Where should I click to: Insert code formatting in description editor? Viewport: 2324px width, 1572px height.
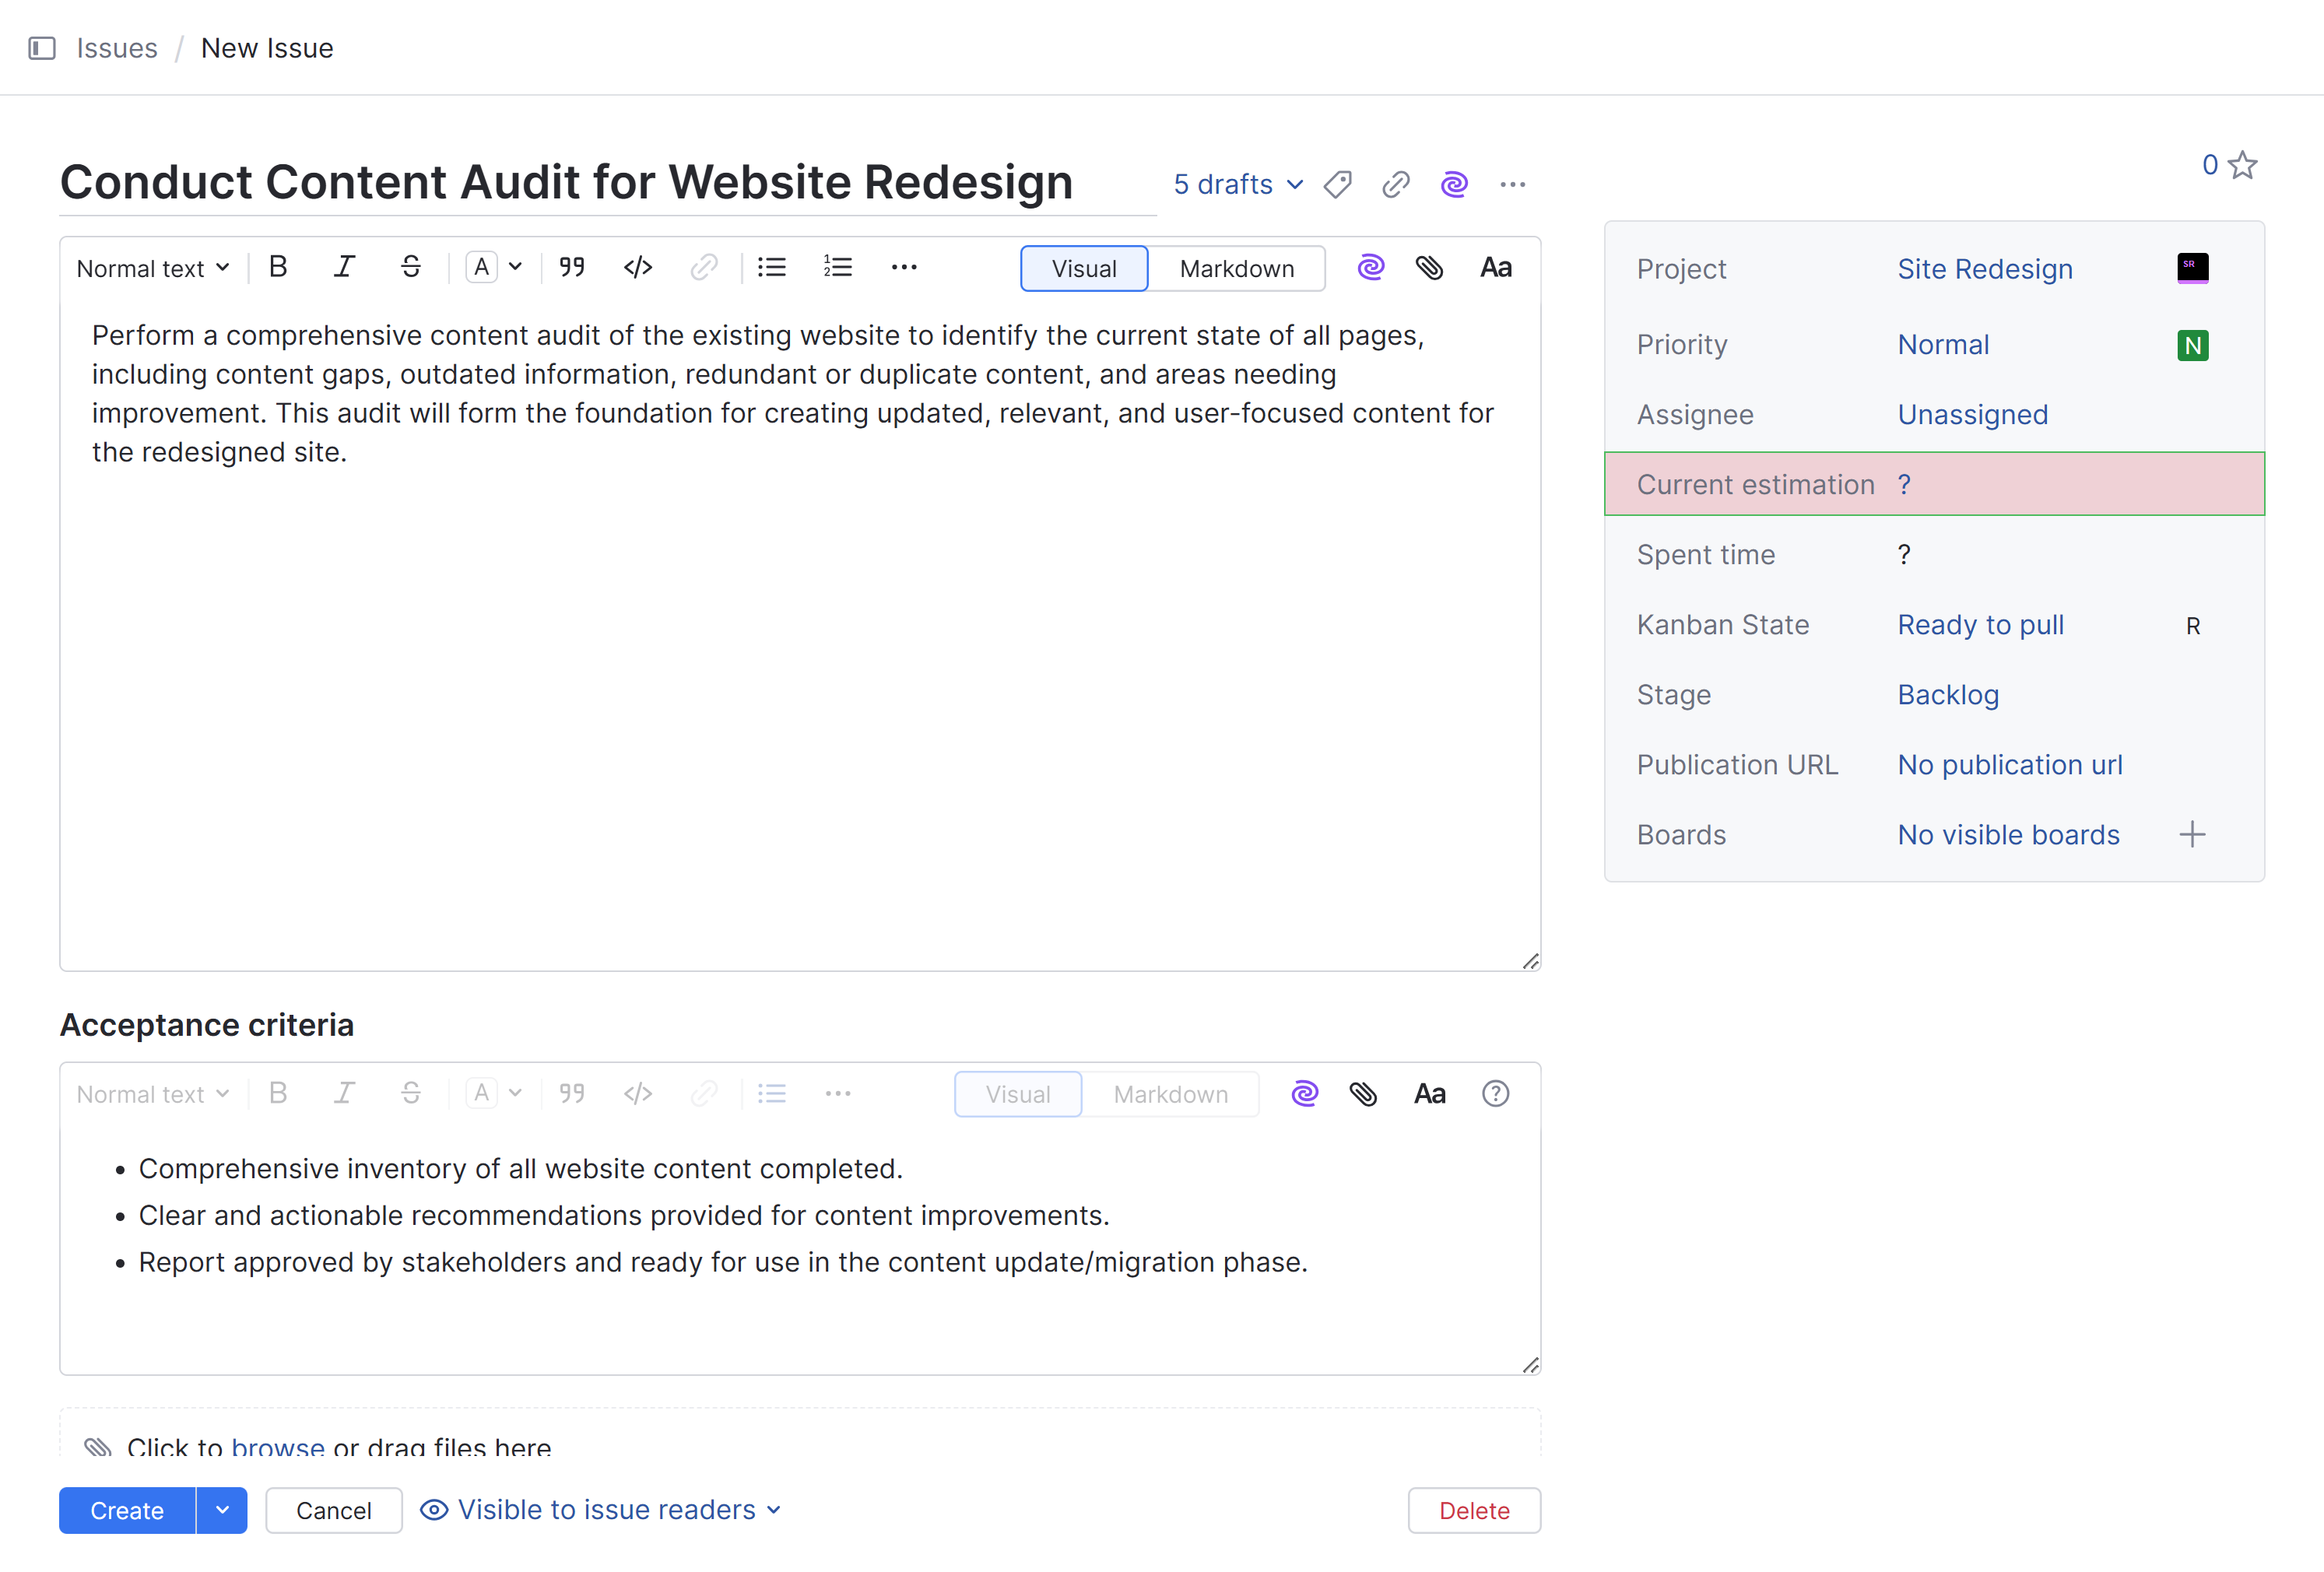tap(637, 267)
